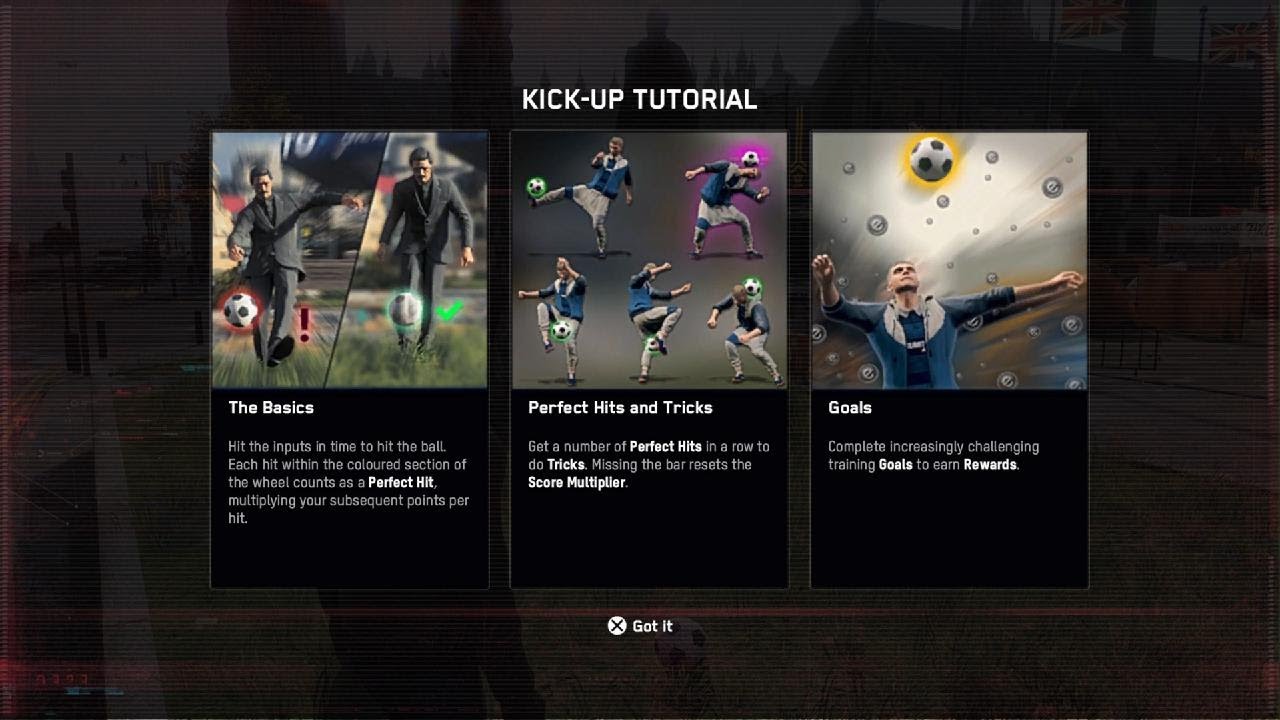The image size is (1280, 720).
Task: Click the bold Tricks word in description
Action: (x=566, y=465)
